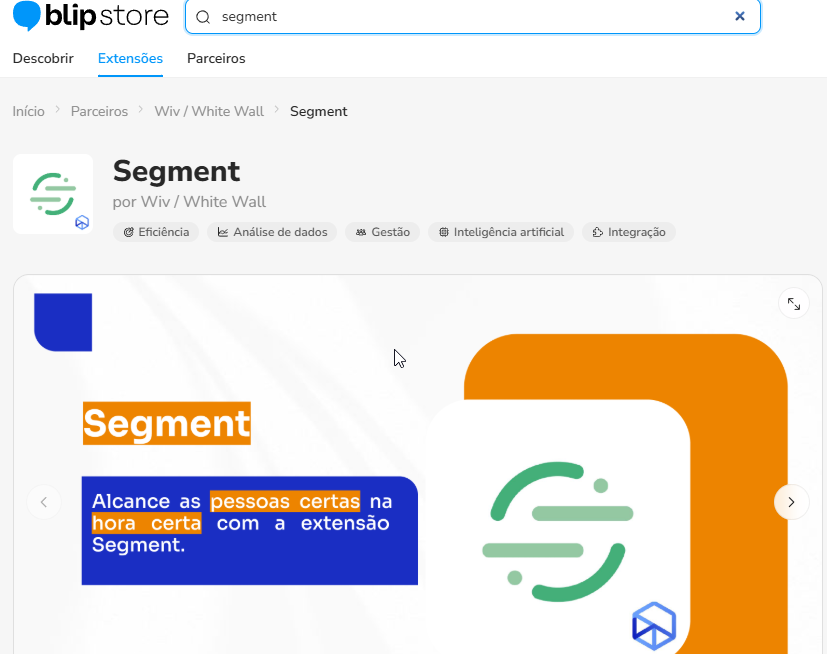Select the Gestão tag
This screenshot has width=827, height=654.
click(382, 232)
